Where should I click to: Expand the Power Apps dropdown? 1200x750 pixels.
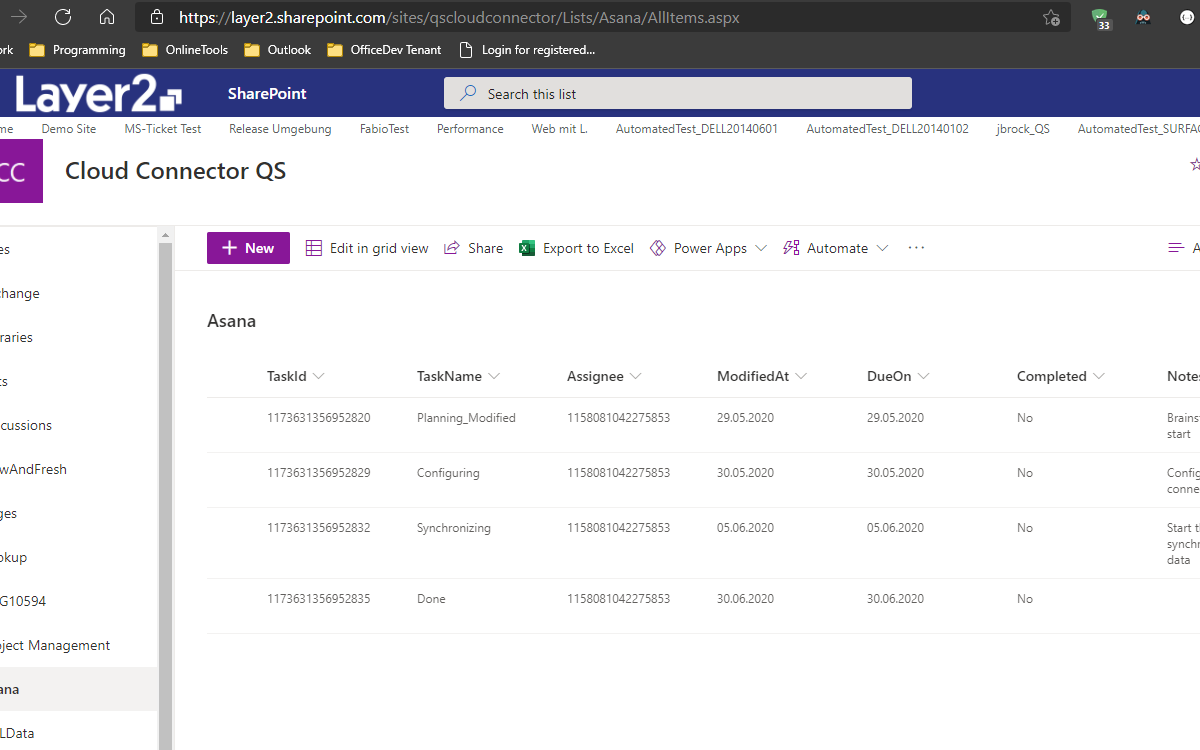tap(761, 248)
